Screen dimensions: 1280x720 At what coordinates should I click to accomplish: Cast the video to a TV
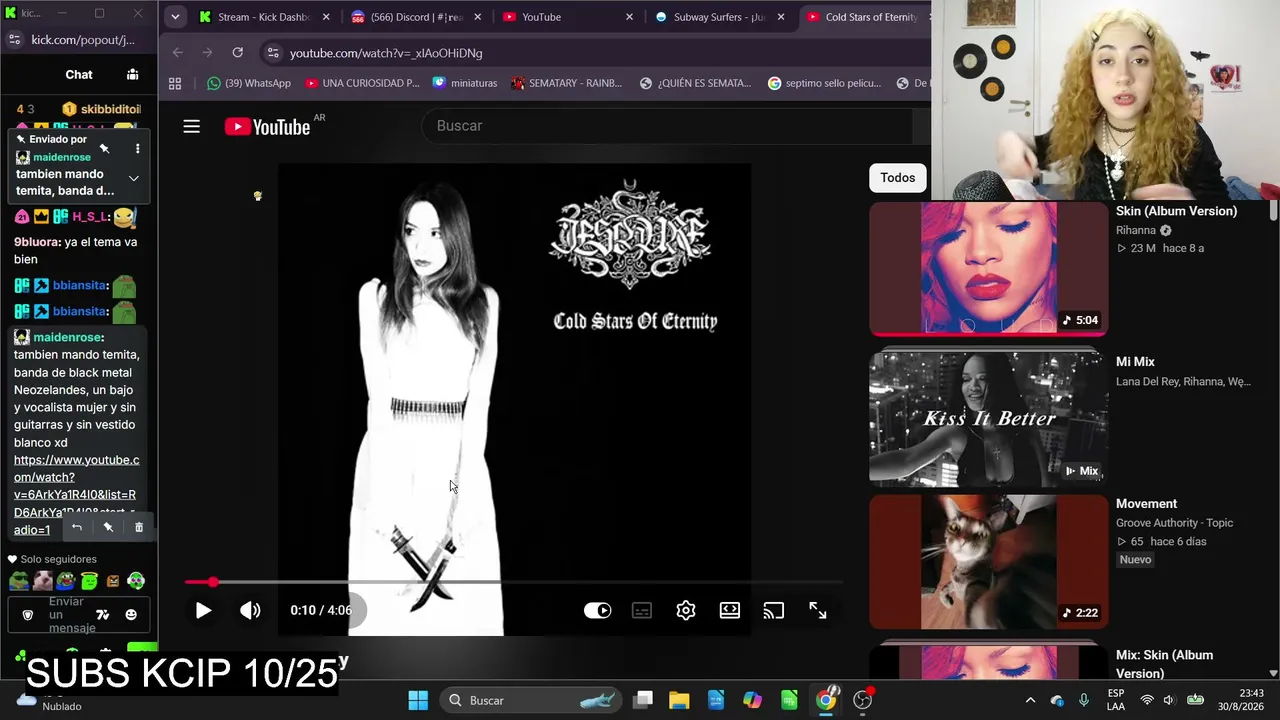point(774,610)
